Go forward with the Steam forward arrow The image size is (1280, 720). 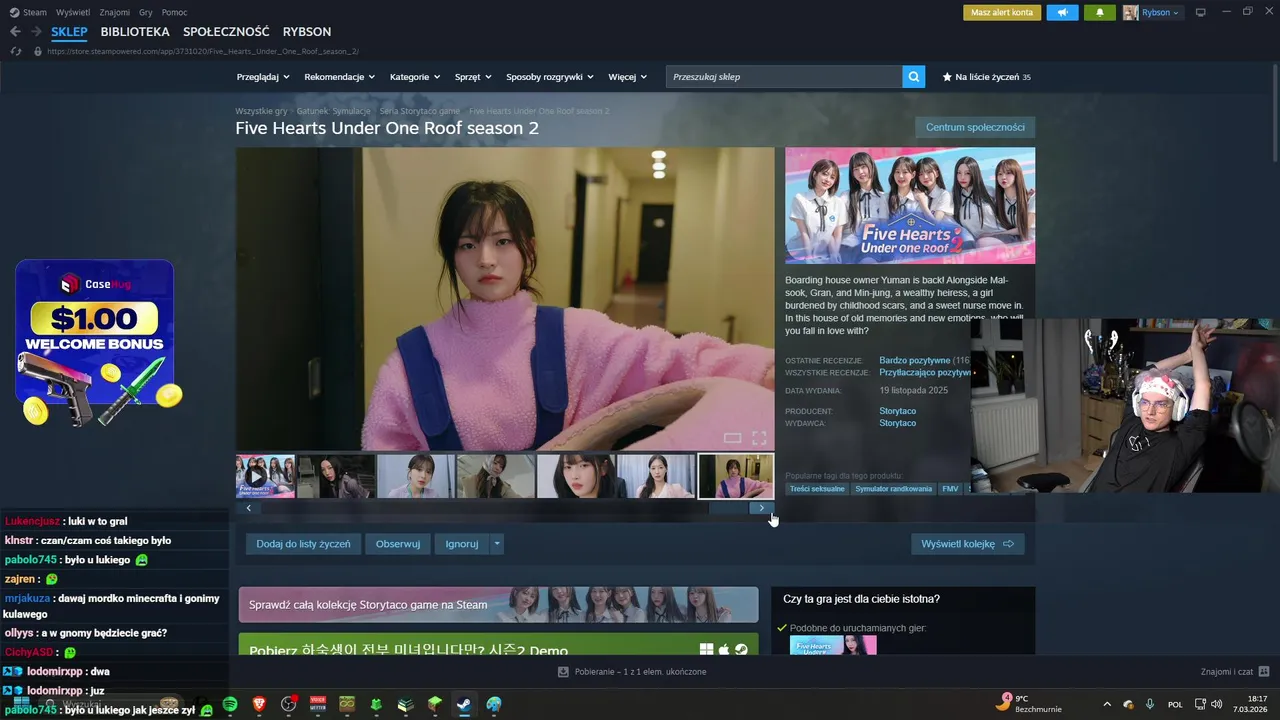click(36, 32)
